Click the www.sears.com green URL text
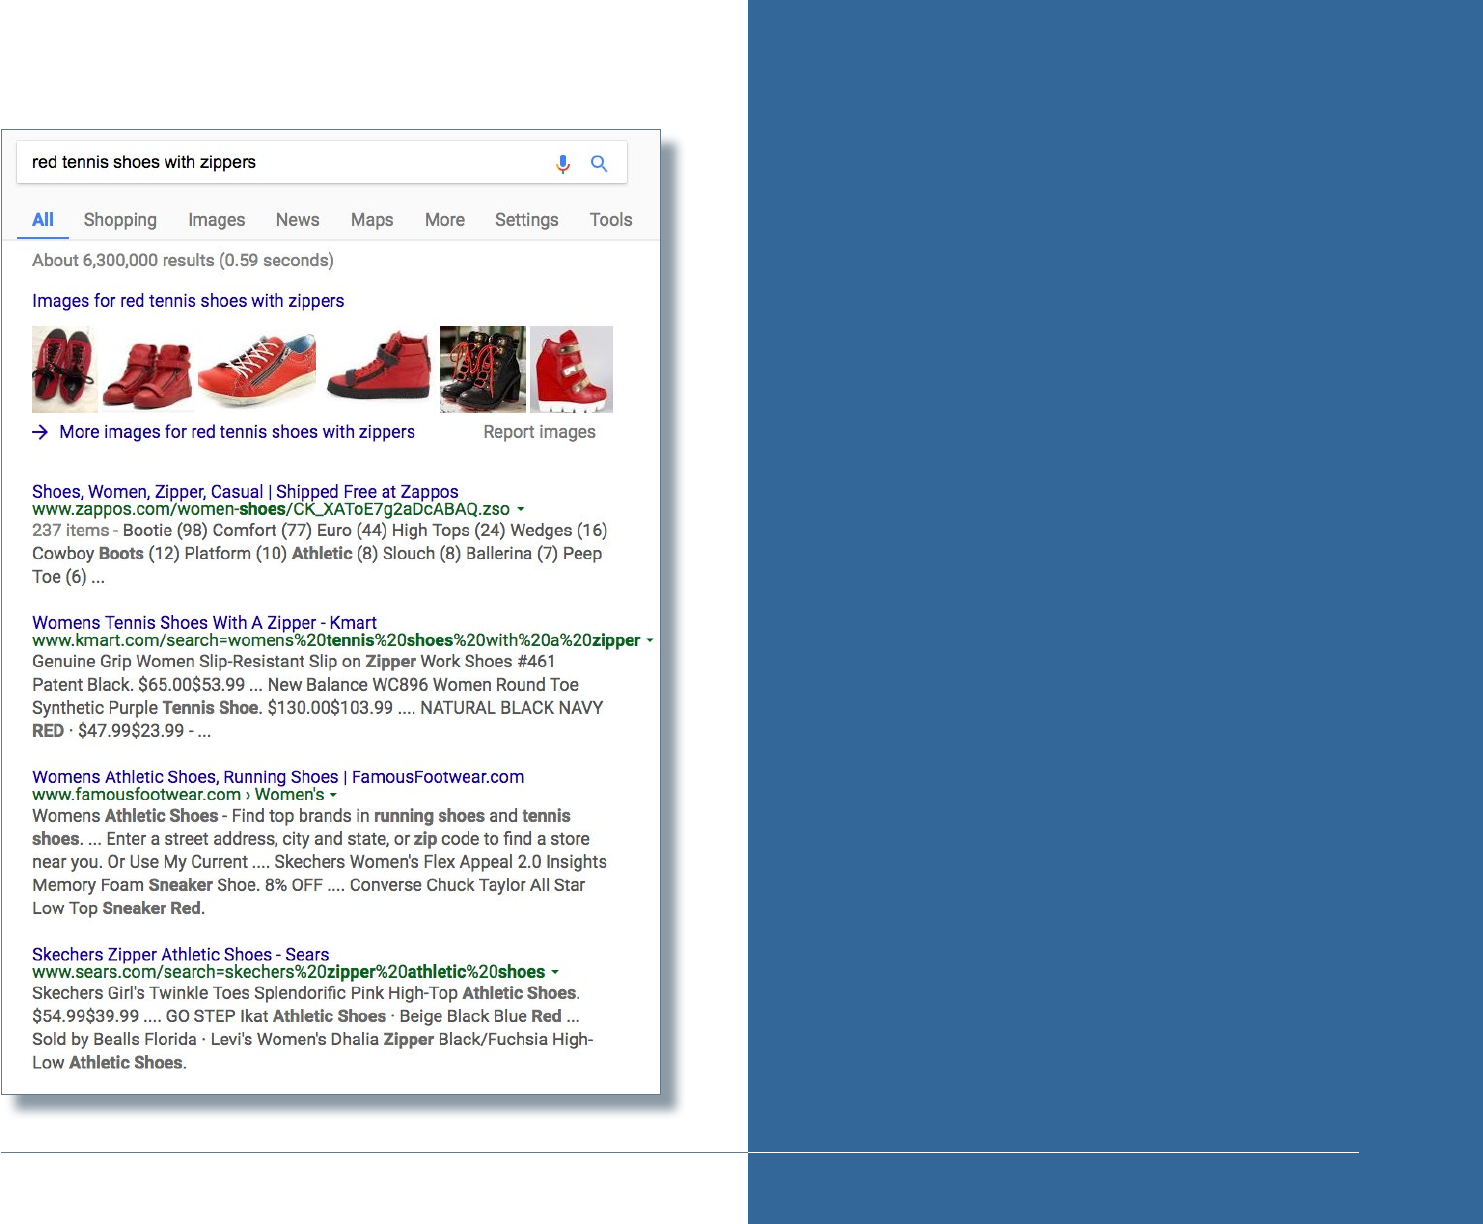 289,971
